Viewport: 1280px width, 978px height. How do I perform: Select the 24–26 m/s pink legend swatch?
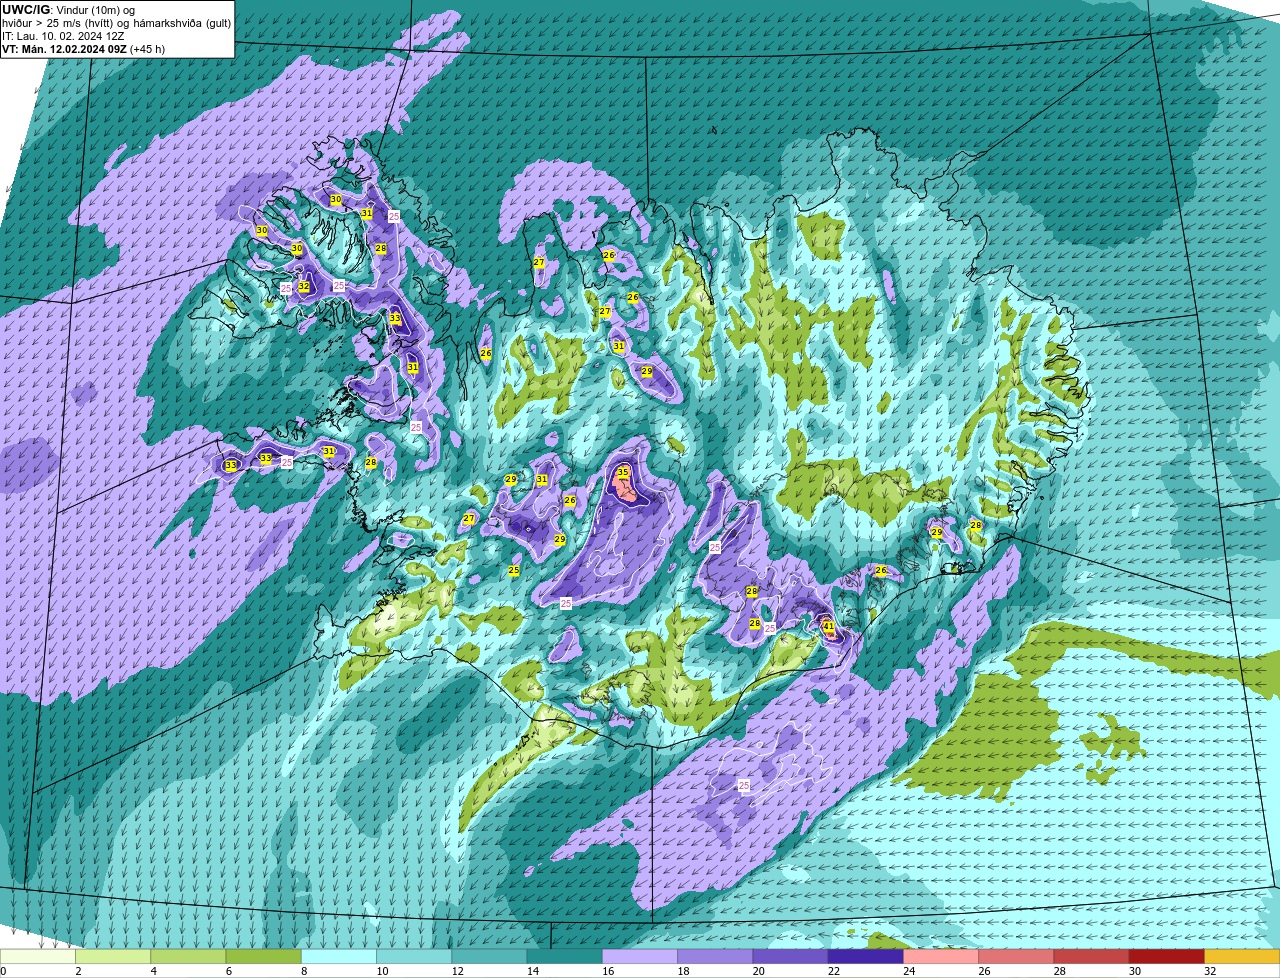[x=941, y=956]
